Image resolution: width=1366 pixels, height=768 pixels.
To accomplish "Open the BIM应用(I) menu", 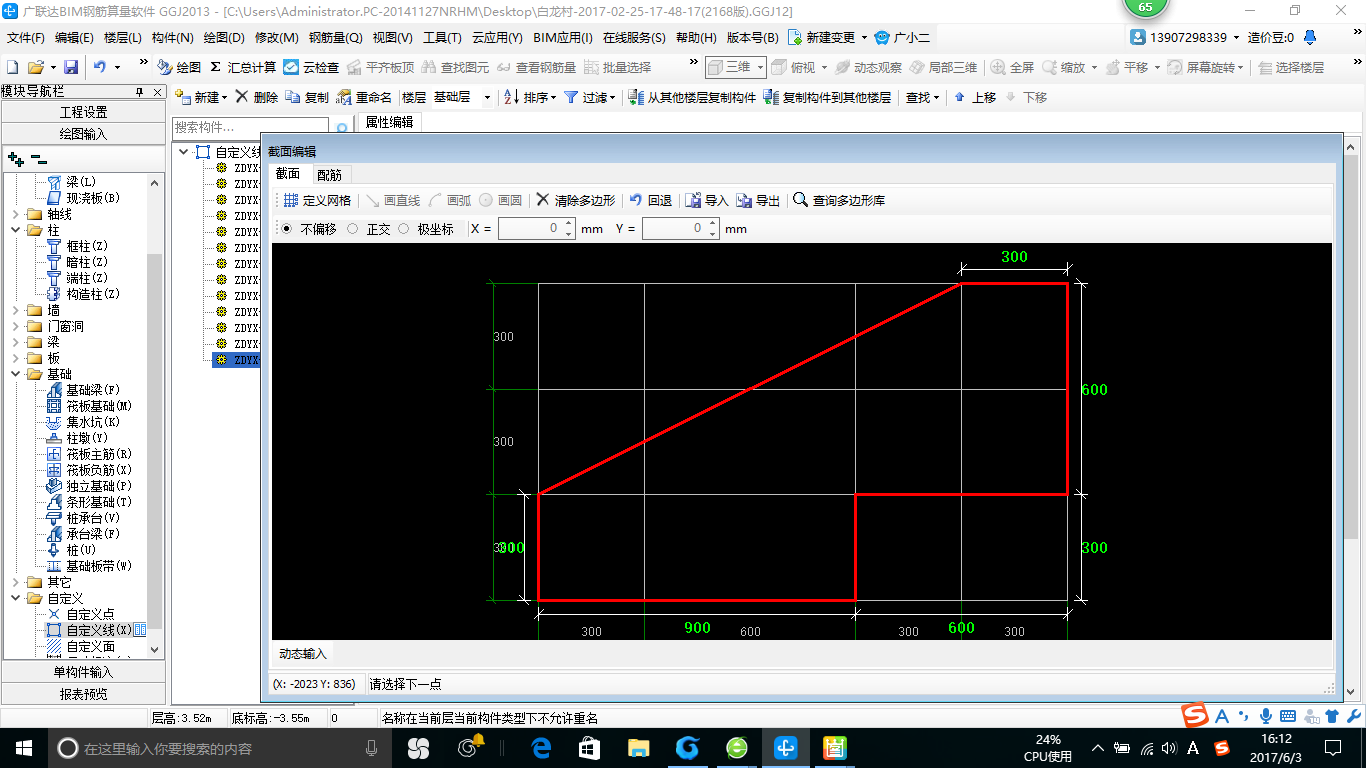I will pyautogui.click(x=563, y=38).
